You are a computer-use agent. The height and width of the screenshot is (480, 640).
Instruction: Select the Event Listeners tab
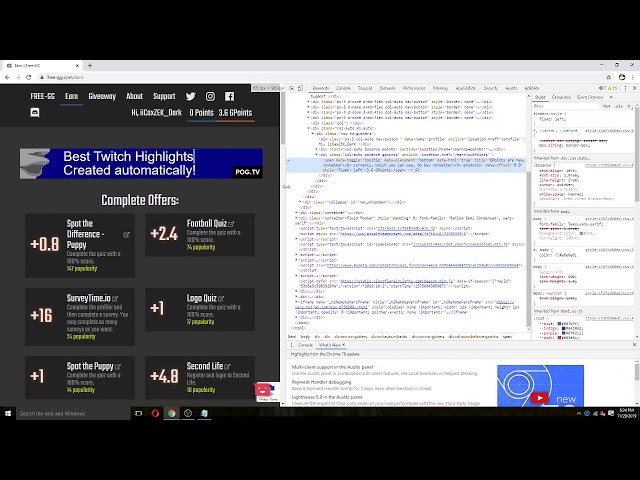point(590,97)
